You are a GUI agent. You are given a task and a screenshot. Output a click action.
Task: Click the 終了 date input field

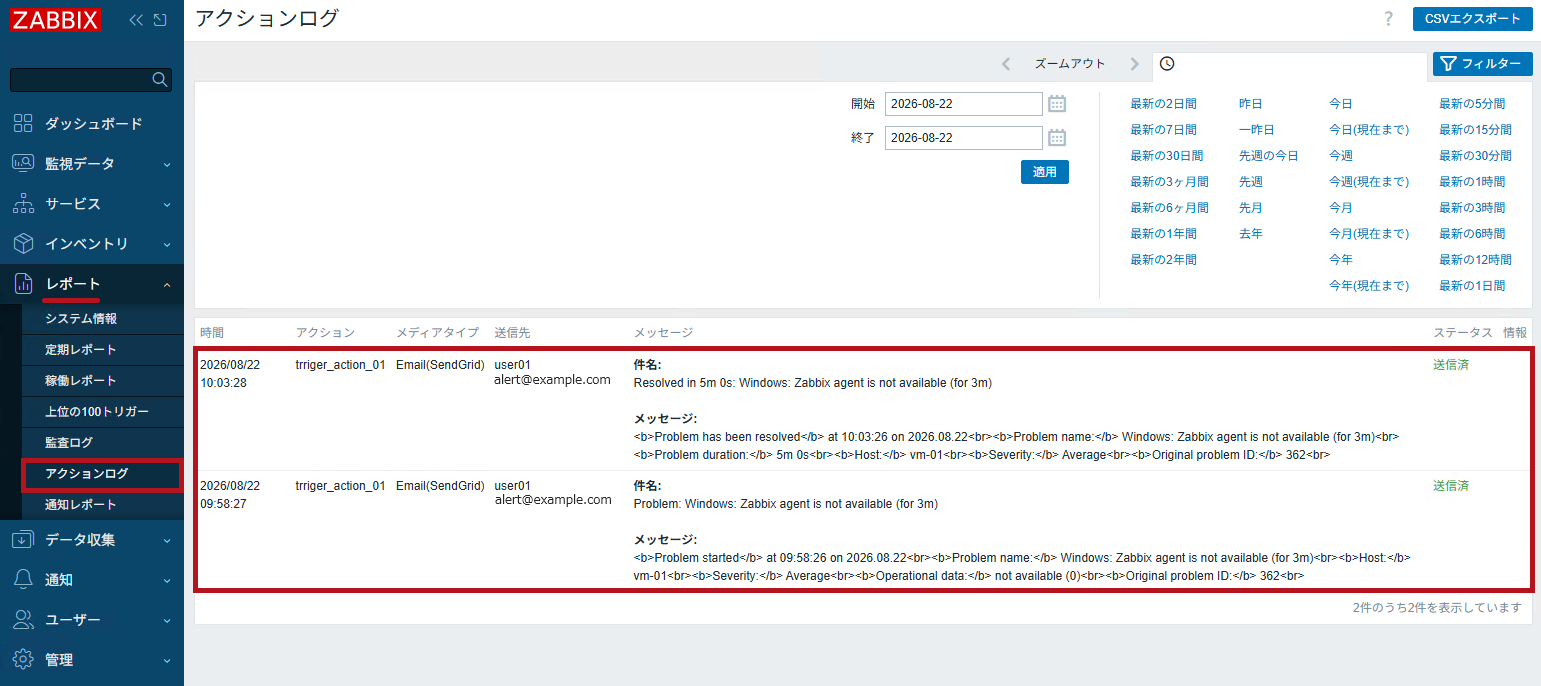964,137
